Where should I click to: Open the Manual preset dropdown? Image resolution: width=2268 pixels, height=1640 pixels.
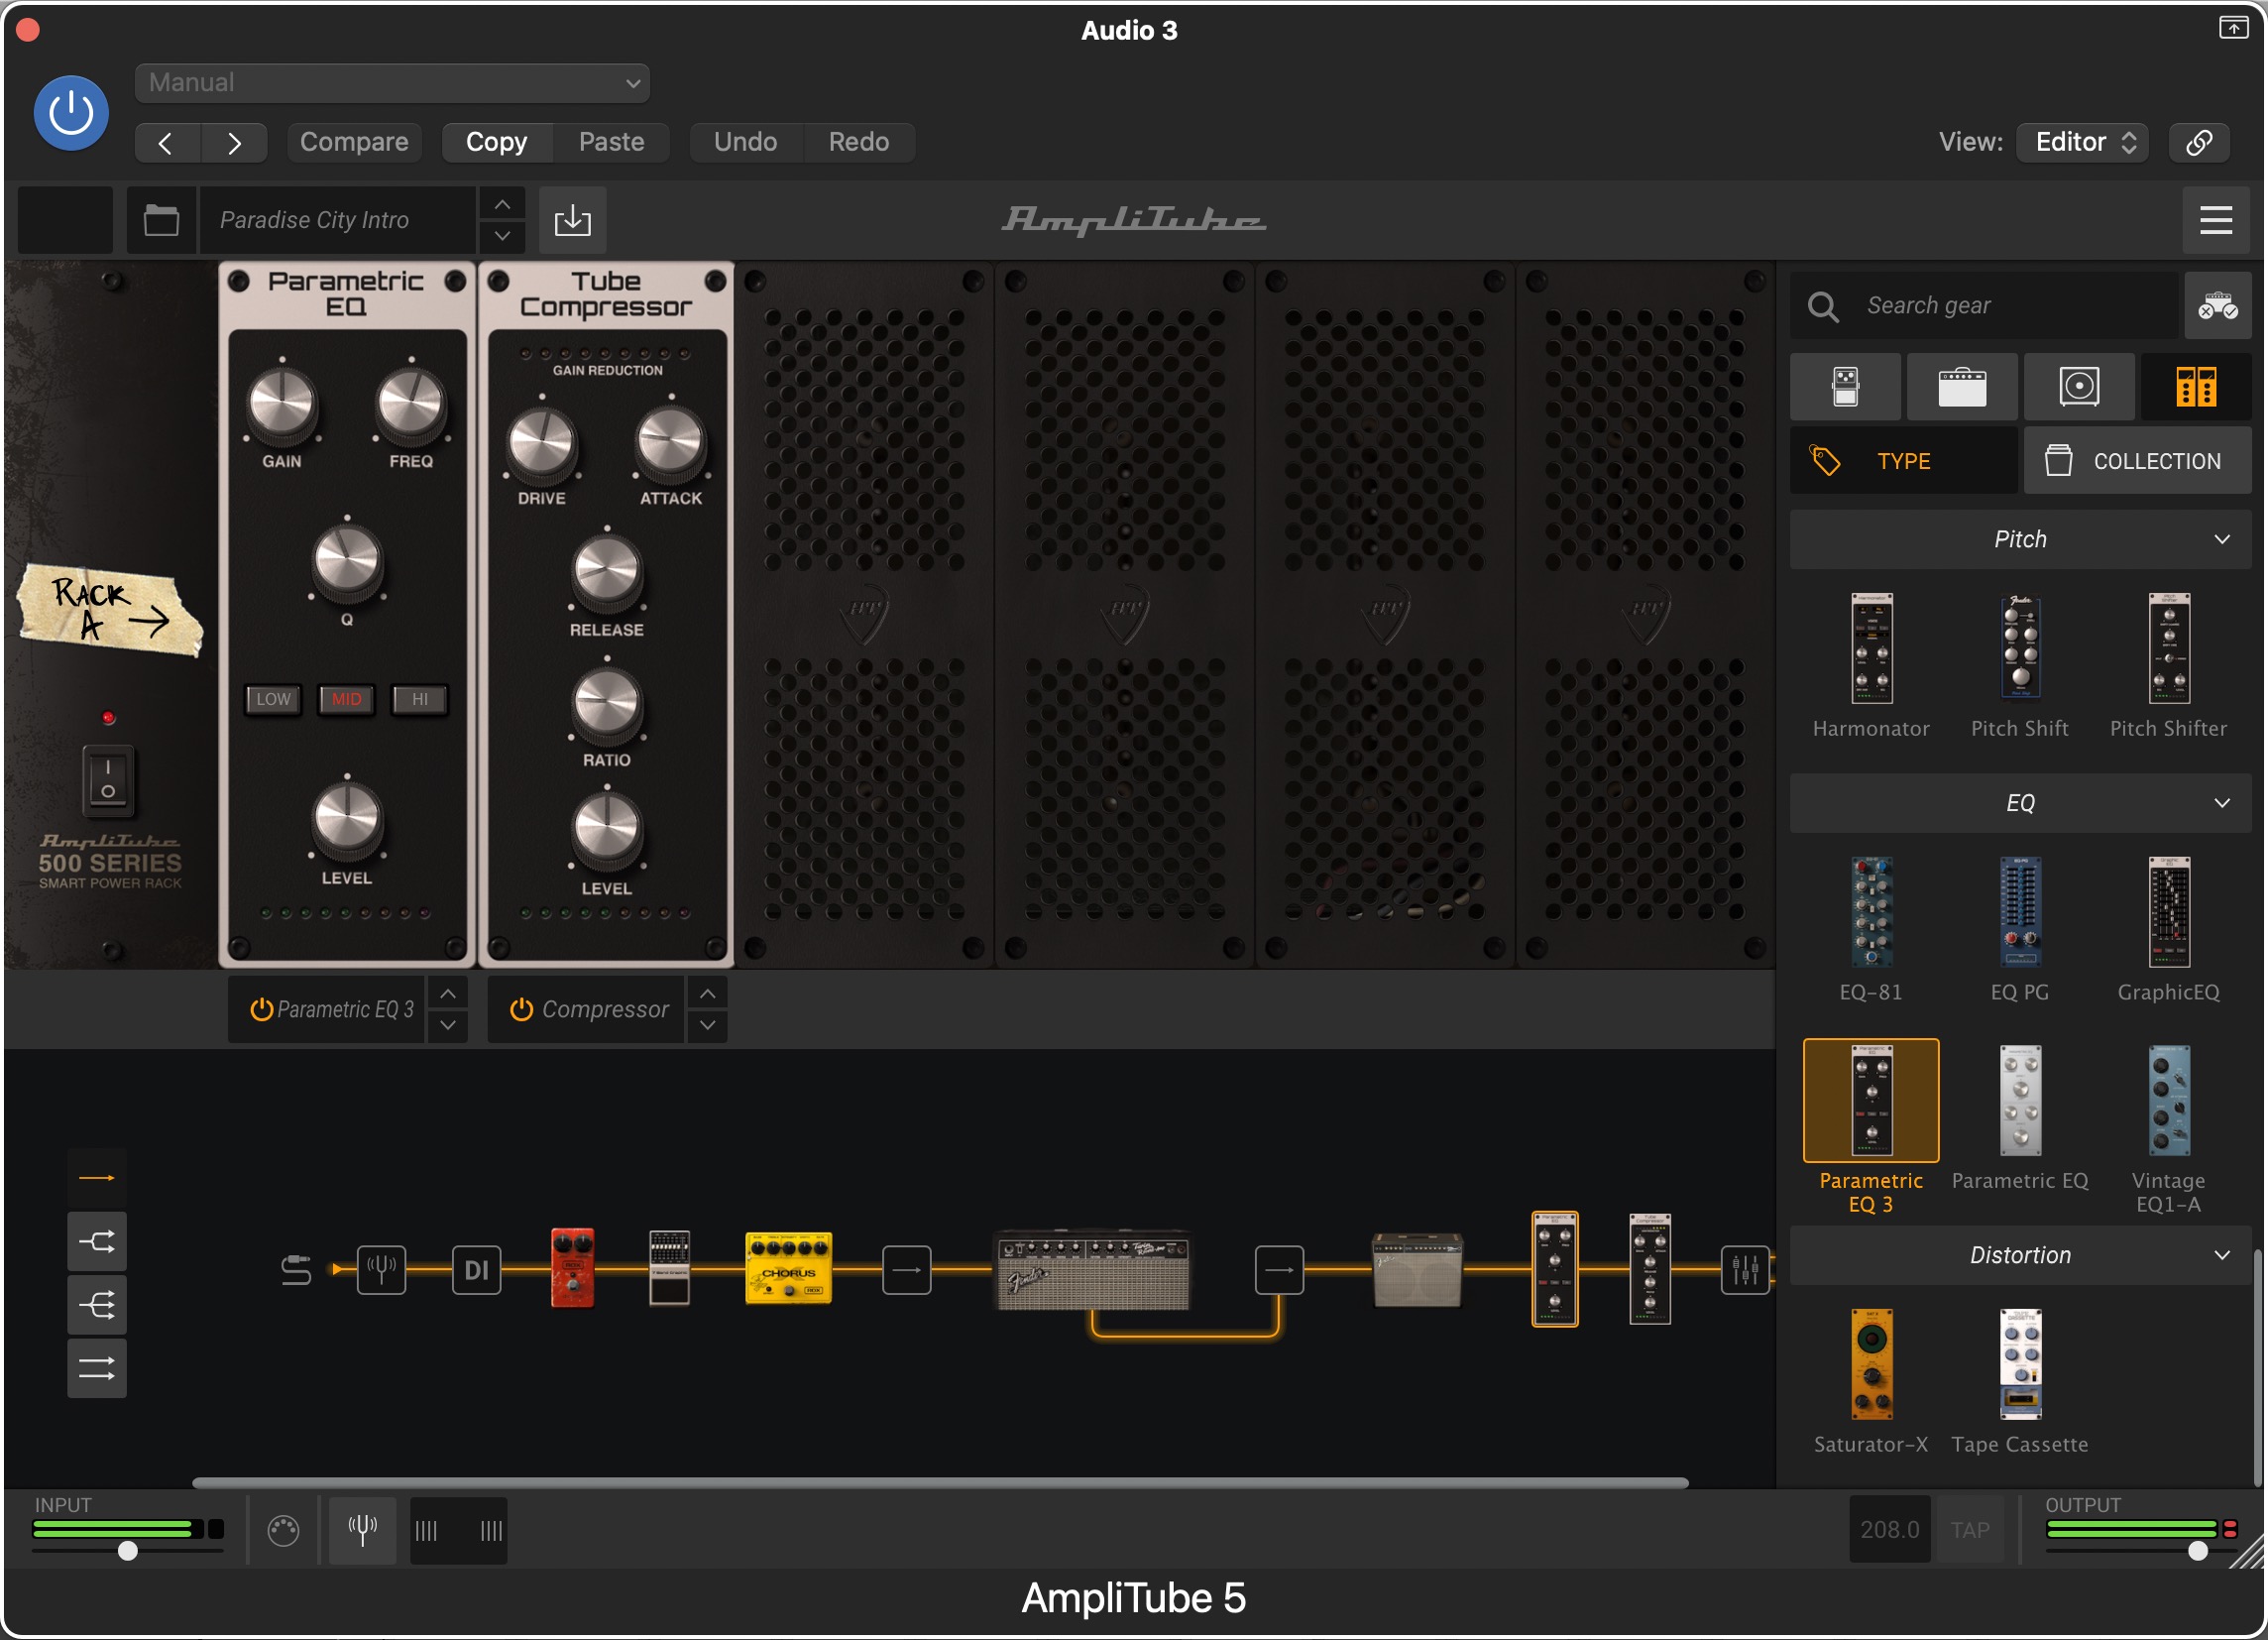click(392, 83)
